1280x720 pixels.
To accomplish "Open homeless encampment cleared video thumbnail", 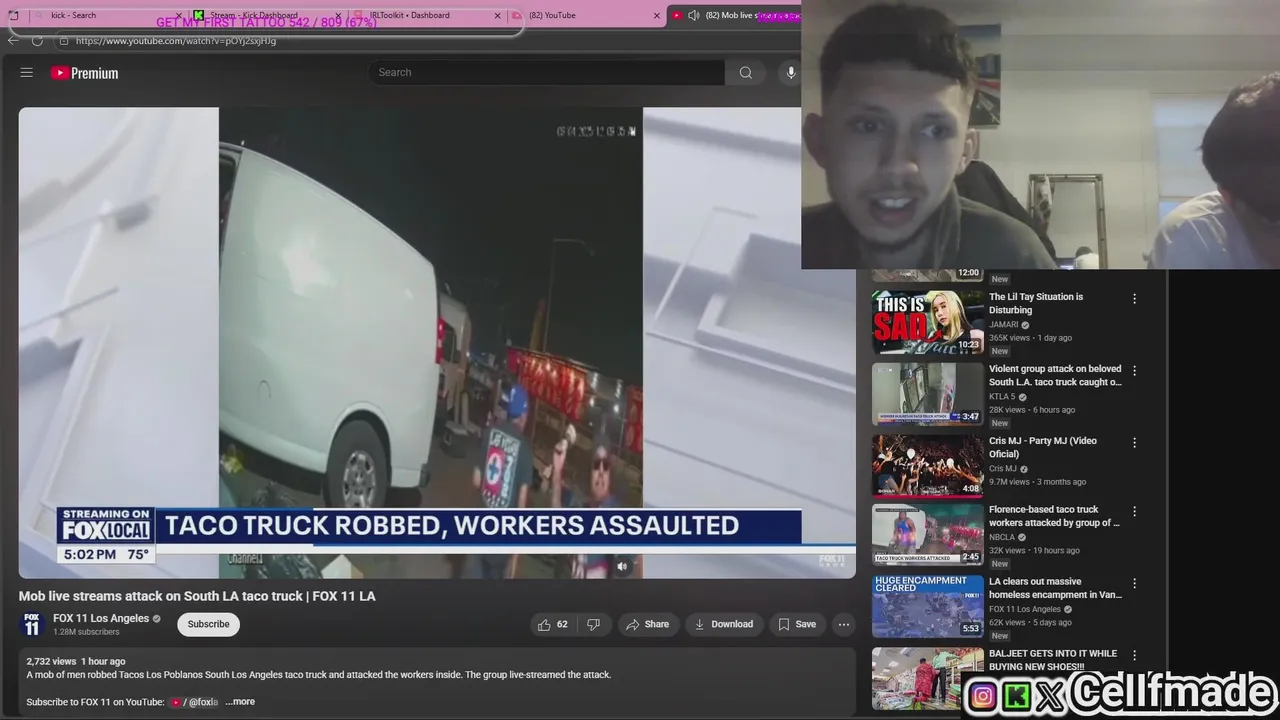I will [928, 607].
